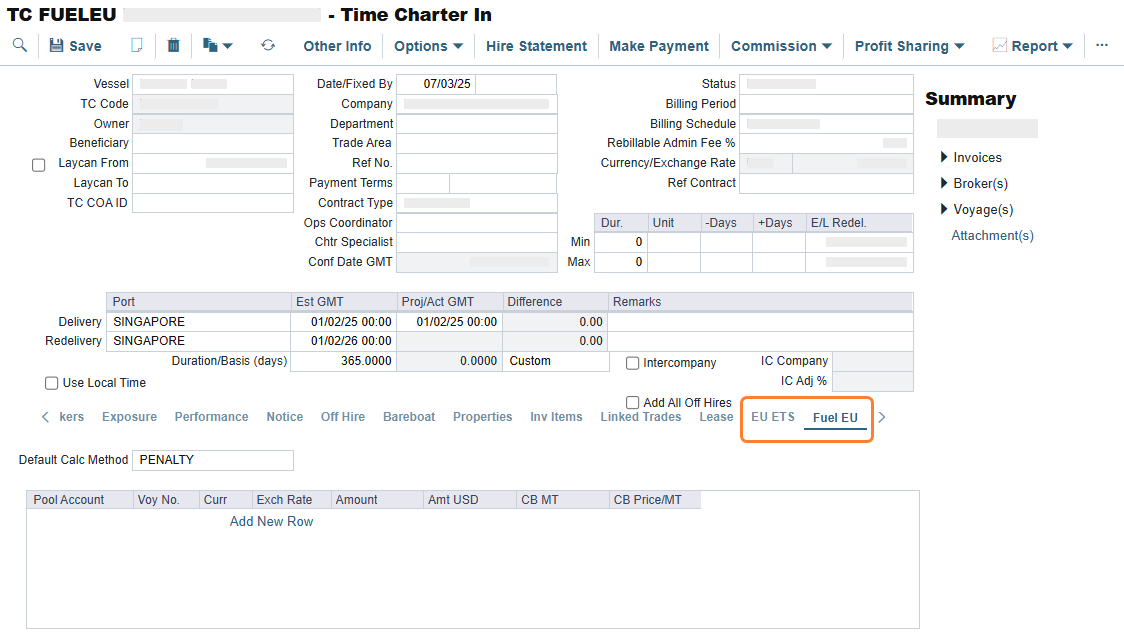1124x643 pixels.
Task: Check the Use Local Time option
Action: 52,383
